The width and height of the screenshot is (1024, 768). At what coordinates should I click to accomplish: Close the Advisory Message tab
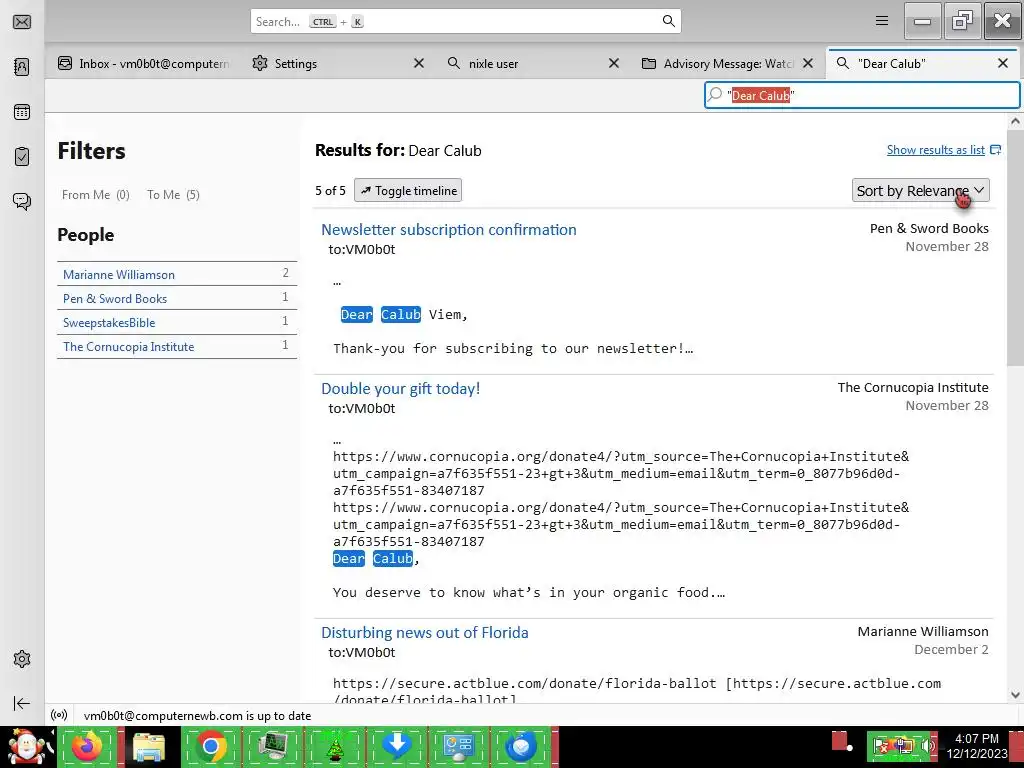(x=808, y=63)
